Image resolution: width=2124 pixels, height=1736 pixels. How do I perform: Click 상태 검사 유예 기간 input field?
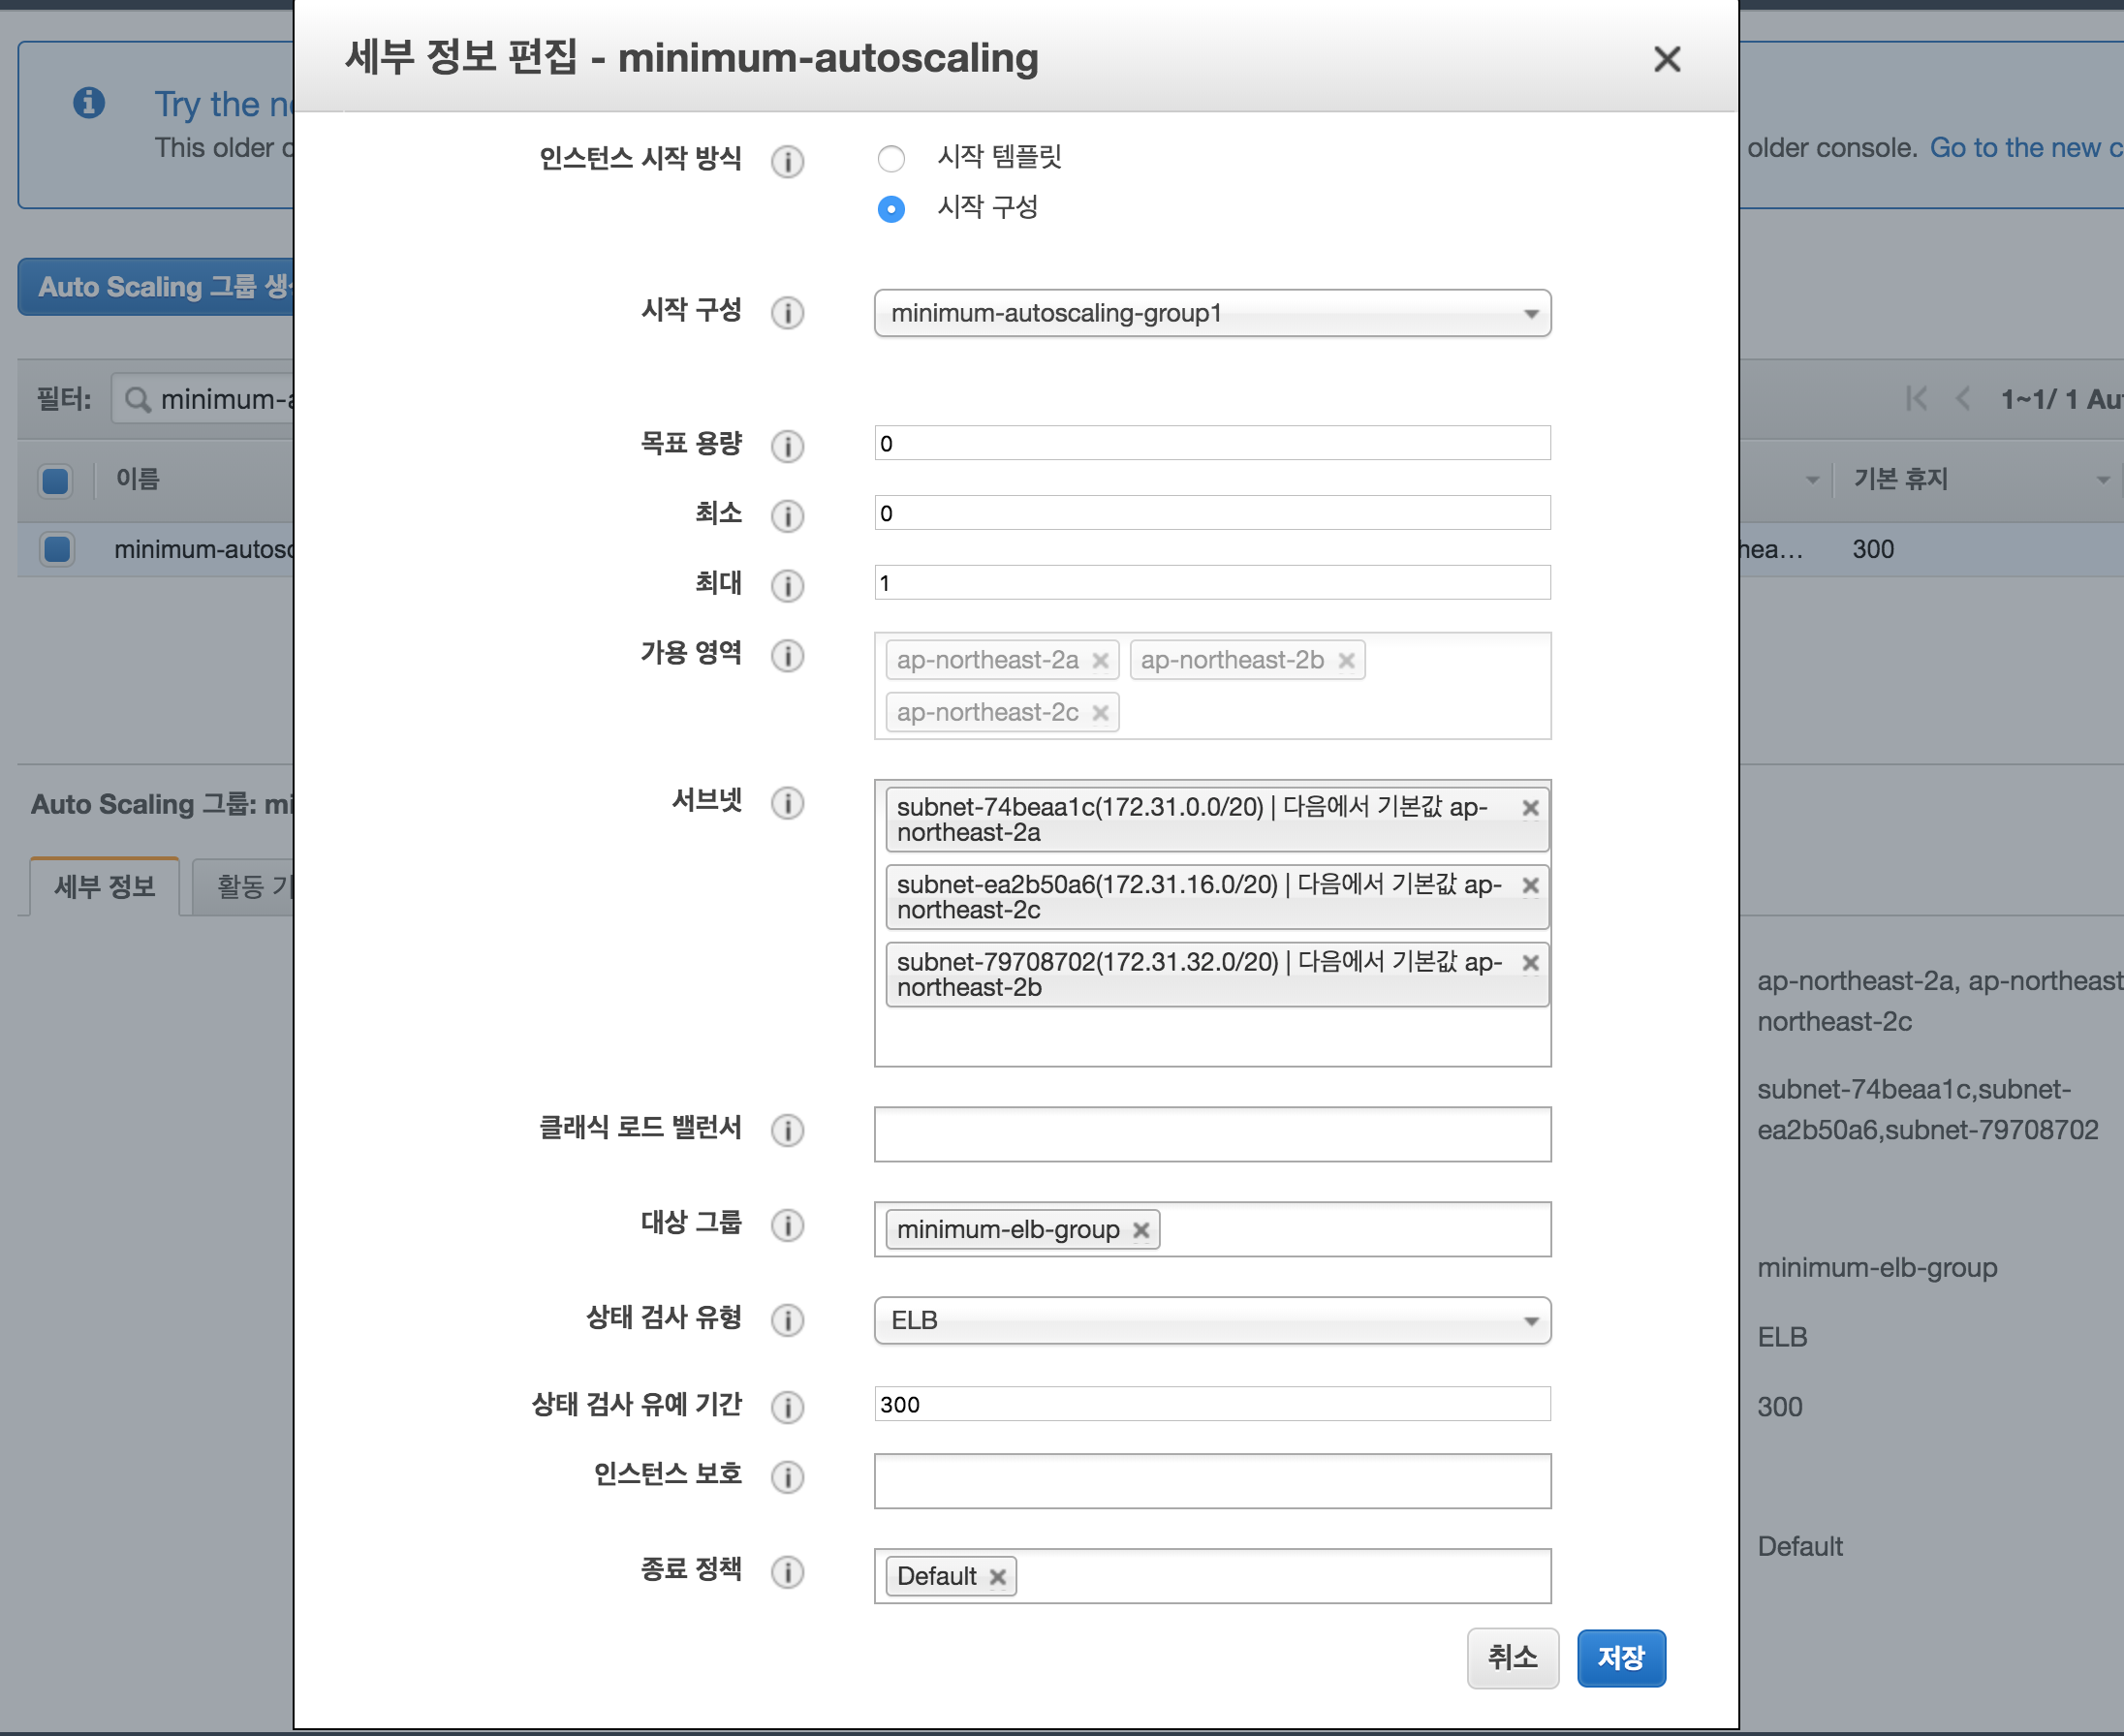coord(1212,1404)
